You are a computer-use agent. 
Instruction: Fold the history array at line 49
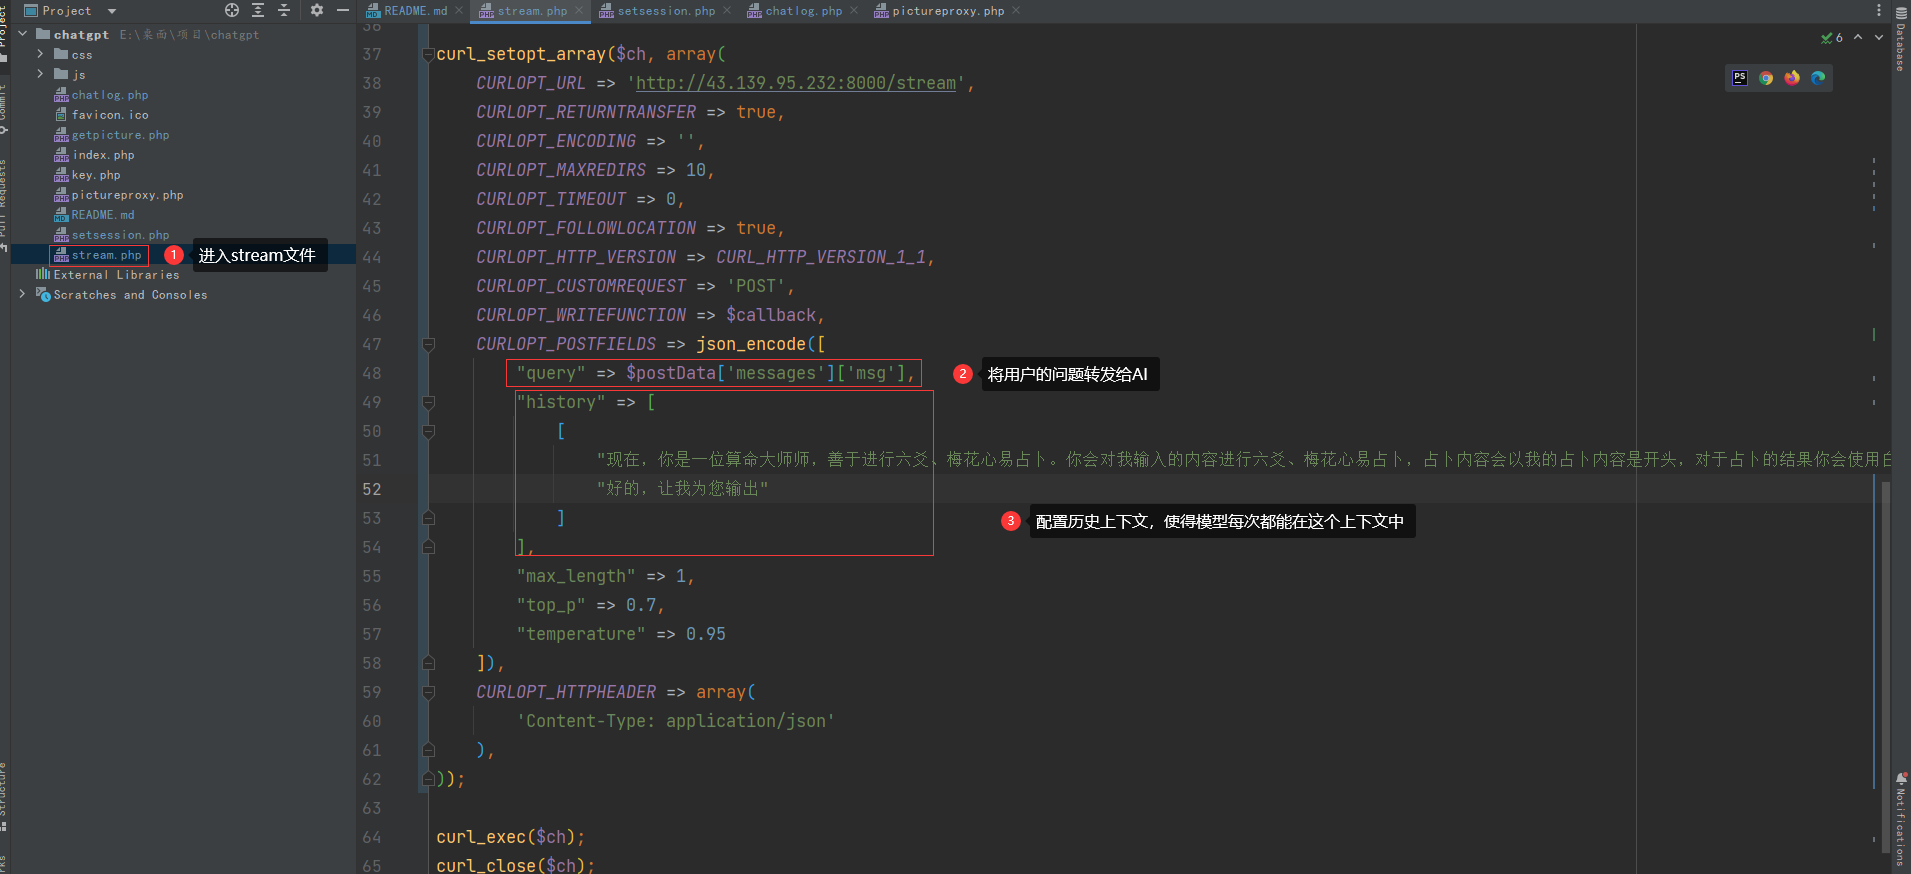pyautogui.click(x=428, y=402)
